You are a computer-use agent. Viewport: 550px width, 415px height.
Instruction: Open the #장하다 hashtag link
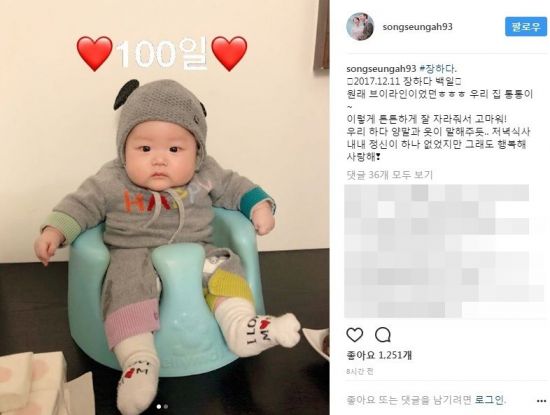pos(438,68)
